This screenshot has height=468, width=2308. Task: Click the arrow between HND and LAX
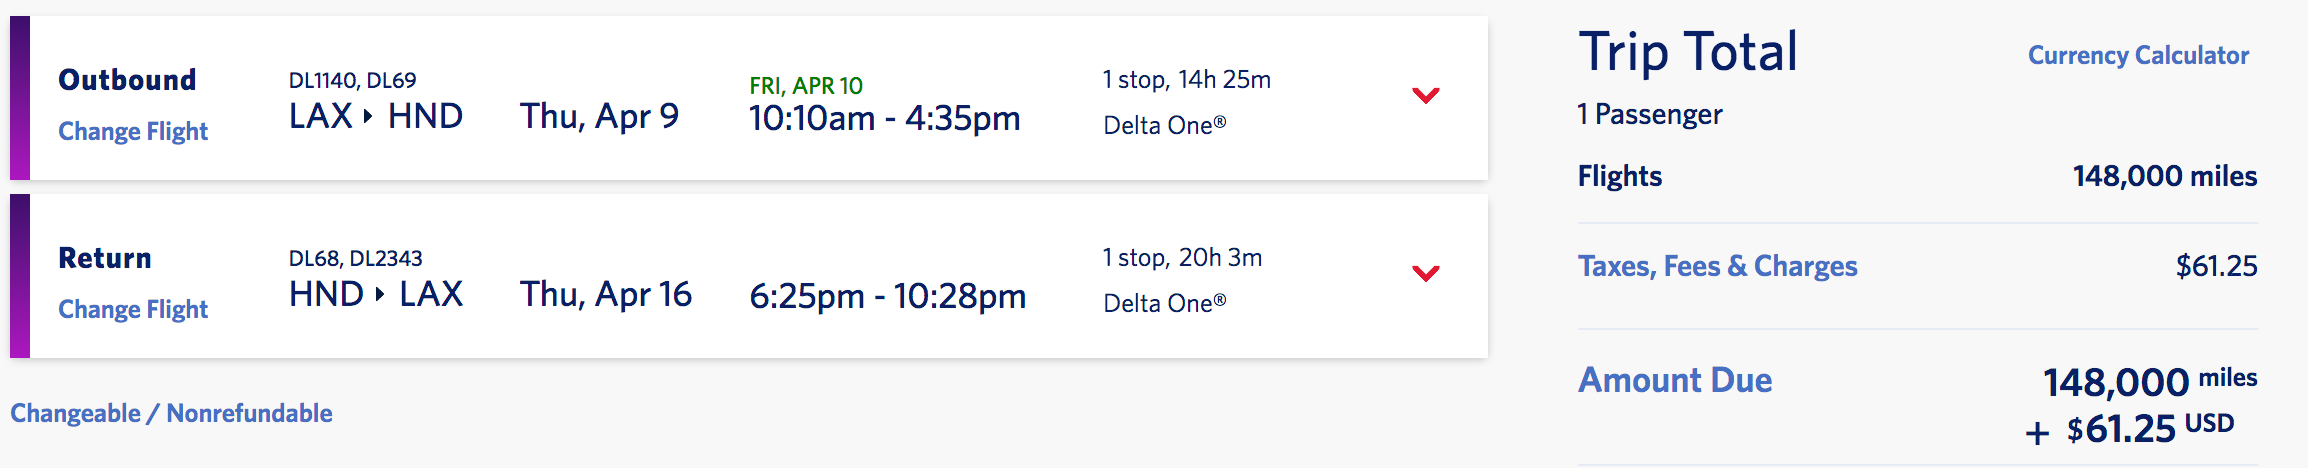380,294
